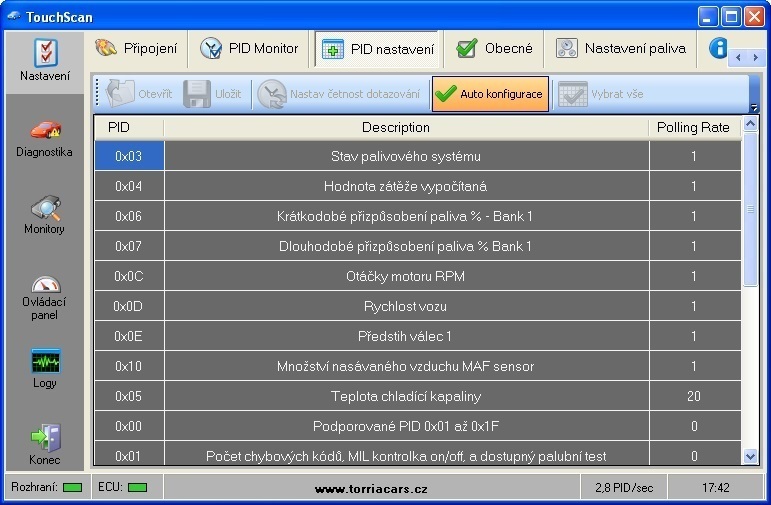Click the TouchScan title bar icon
This screenshot has height=505, width=771.
[14, 16]
